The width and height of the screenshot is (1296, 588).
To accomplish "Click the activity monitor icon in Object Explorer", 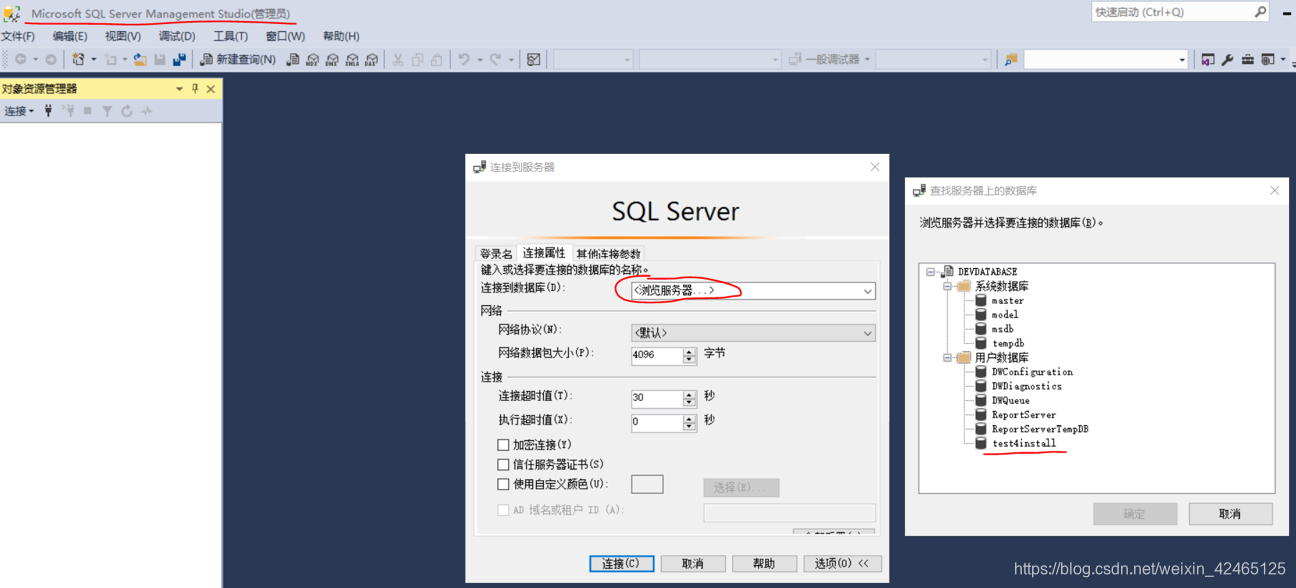I will tap(147, 111).
